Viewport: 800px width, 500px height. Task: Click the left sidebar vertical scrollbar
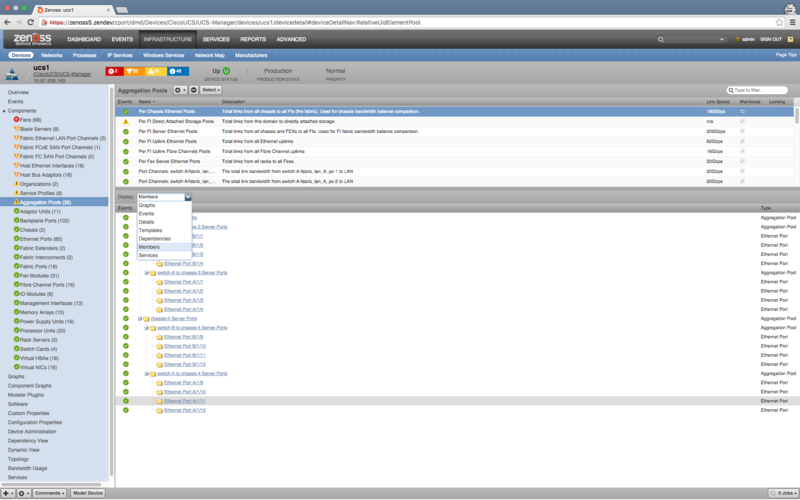(111, 281)
